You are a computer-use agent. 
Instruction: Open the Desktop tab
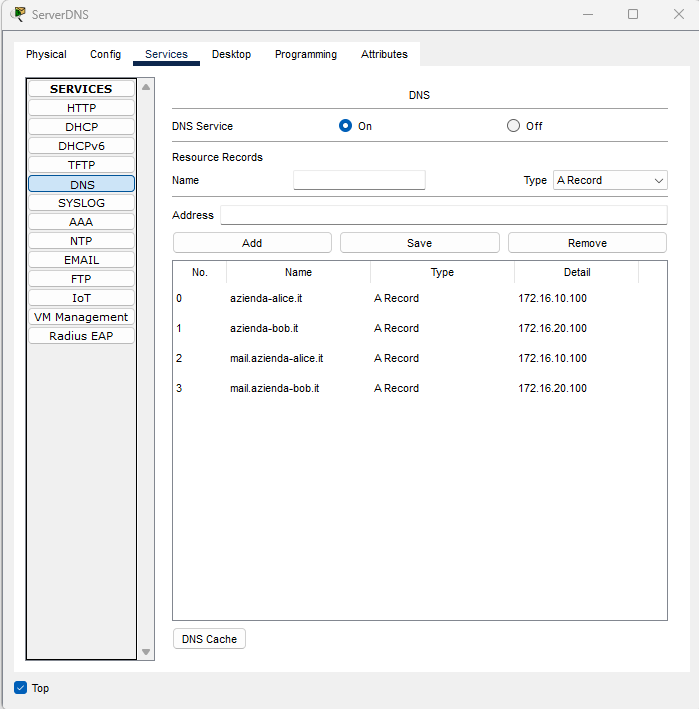(x=231, y=54)
